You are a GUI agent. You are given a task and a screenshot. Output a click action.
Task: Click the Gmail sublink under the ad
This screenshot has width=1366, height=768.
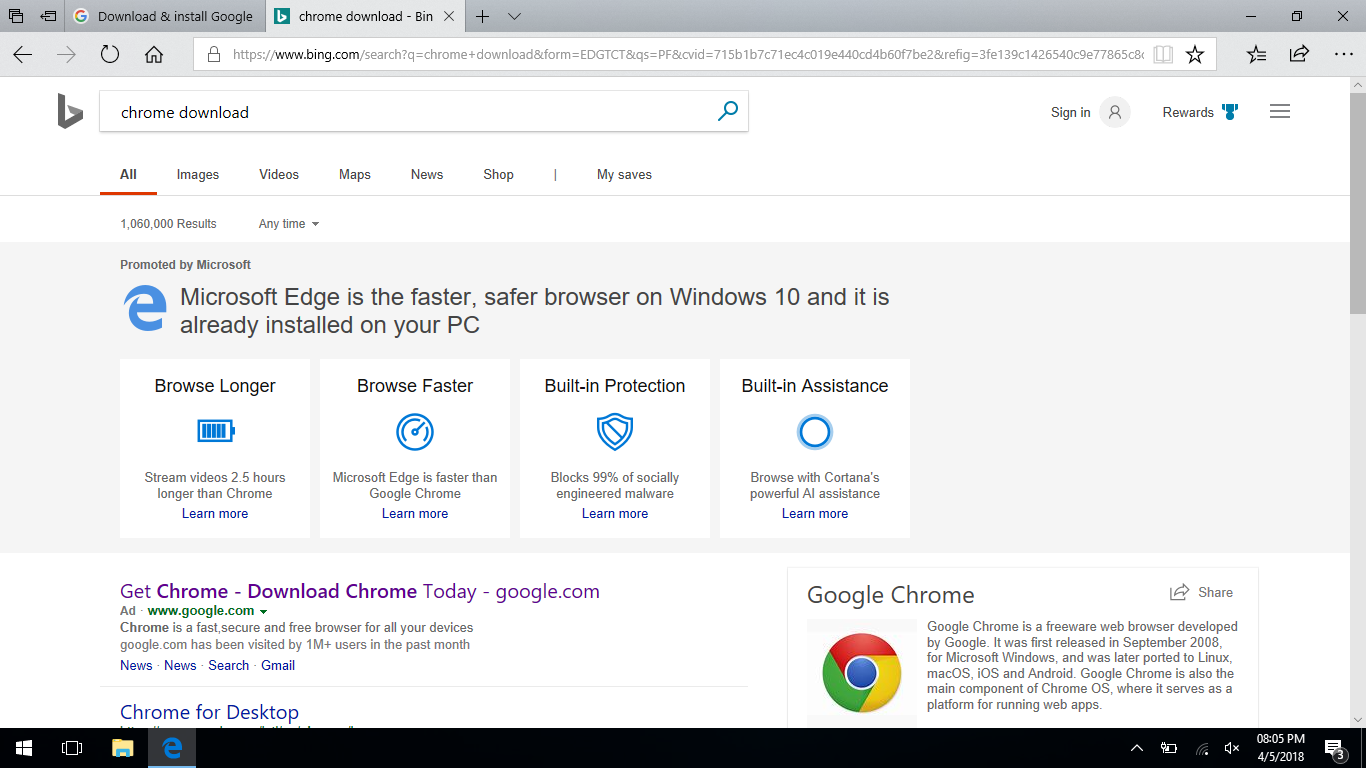(x=278, y=665)
